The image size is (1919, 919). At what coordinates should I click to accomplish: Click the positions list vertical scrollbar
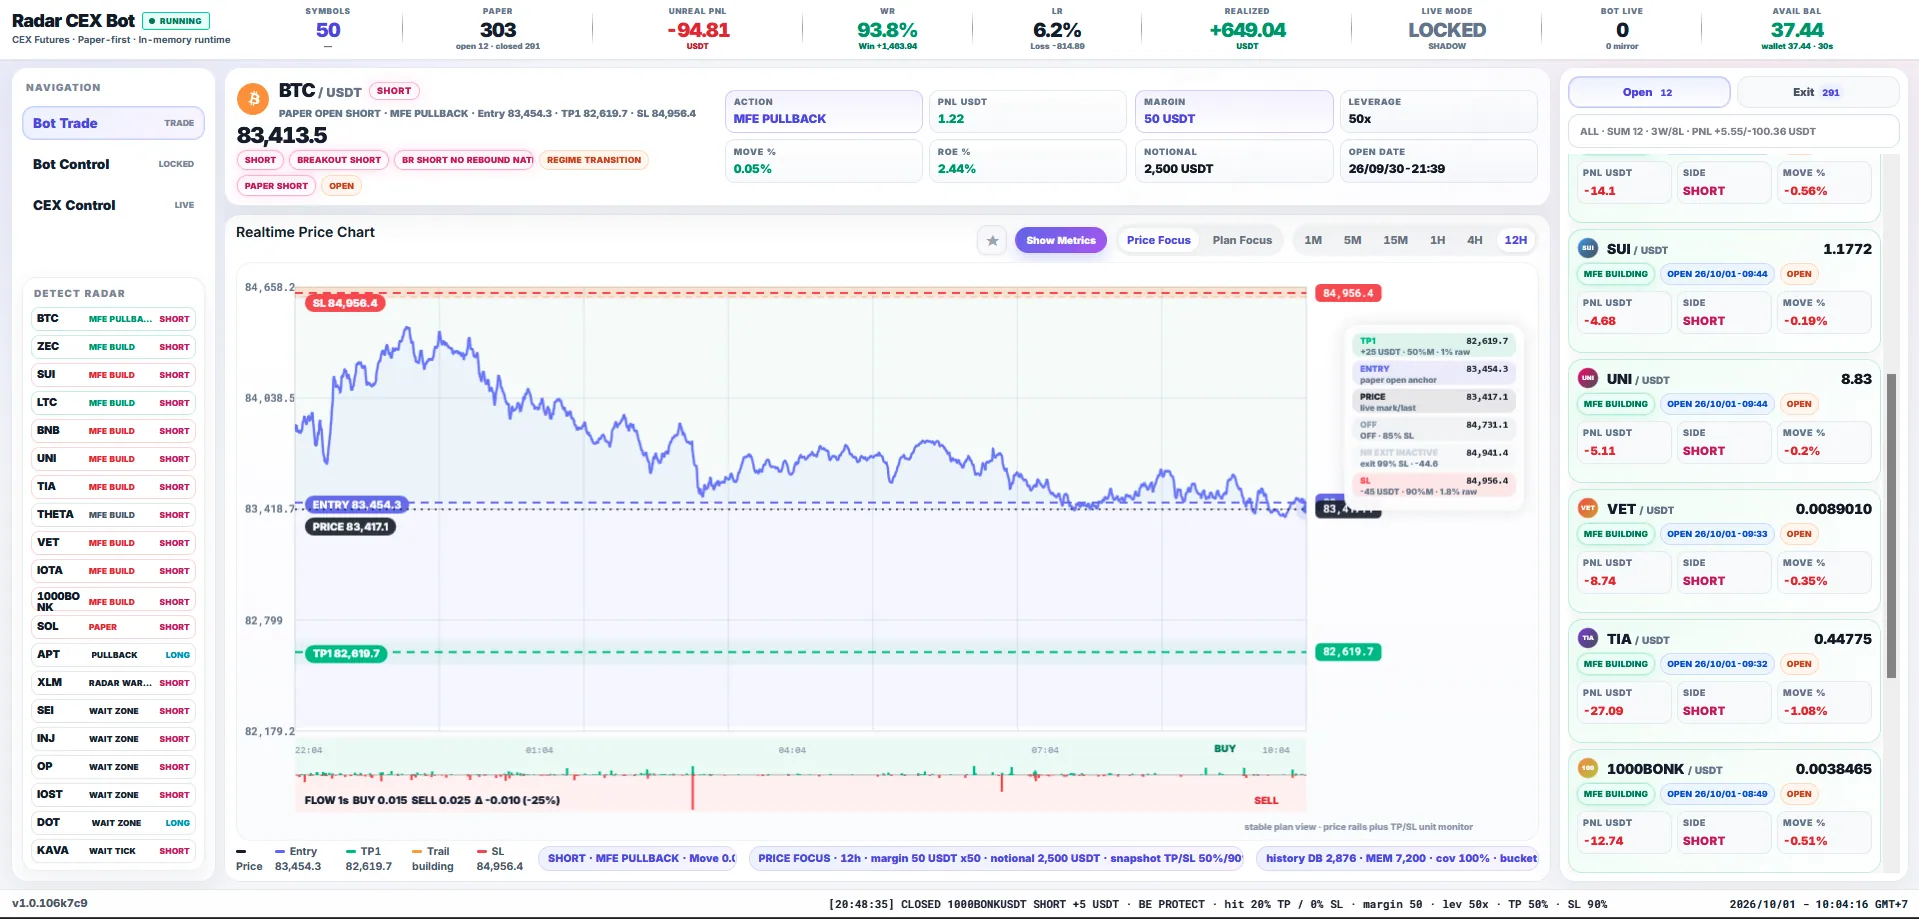coord(1891,525)
